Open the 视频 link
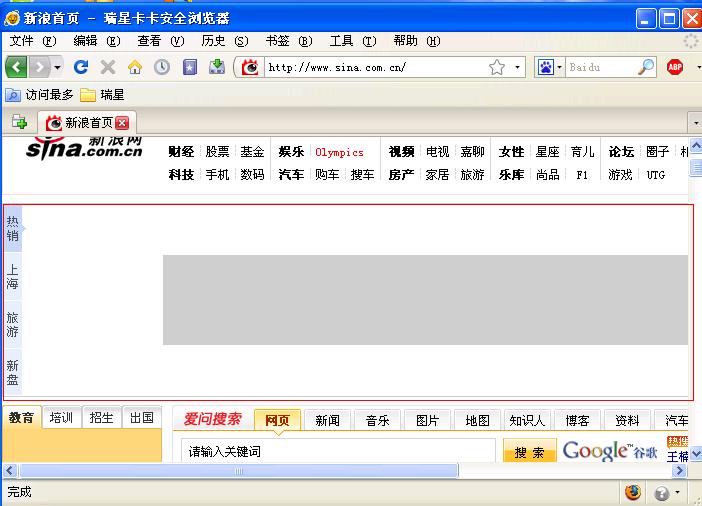 pyautogui.click(x=401, y=152)
